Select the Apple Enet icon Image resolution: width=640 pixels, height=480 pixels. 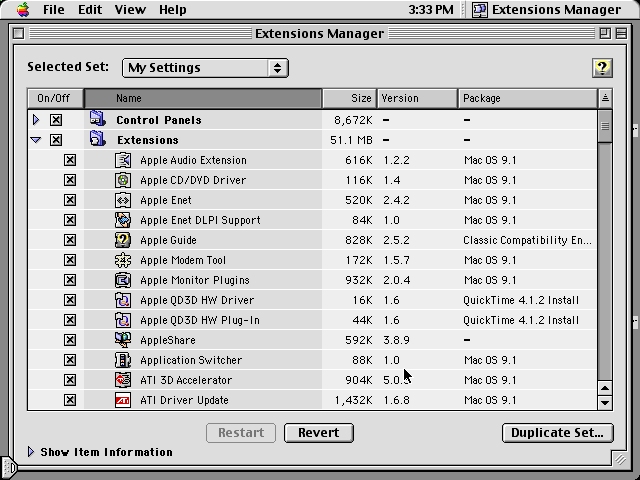123,200
